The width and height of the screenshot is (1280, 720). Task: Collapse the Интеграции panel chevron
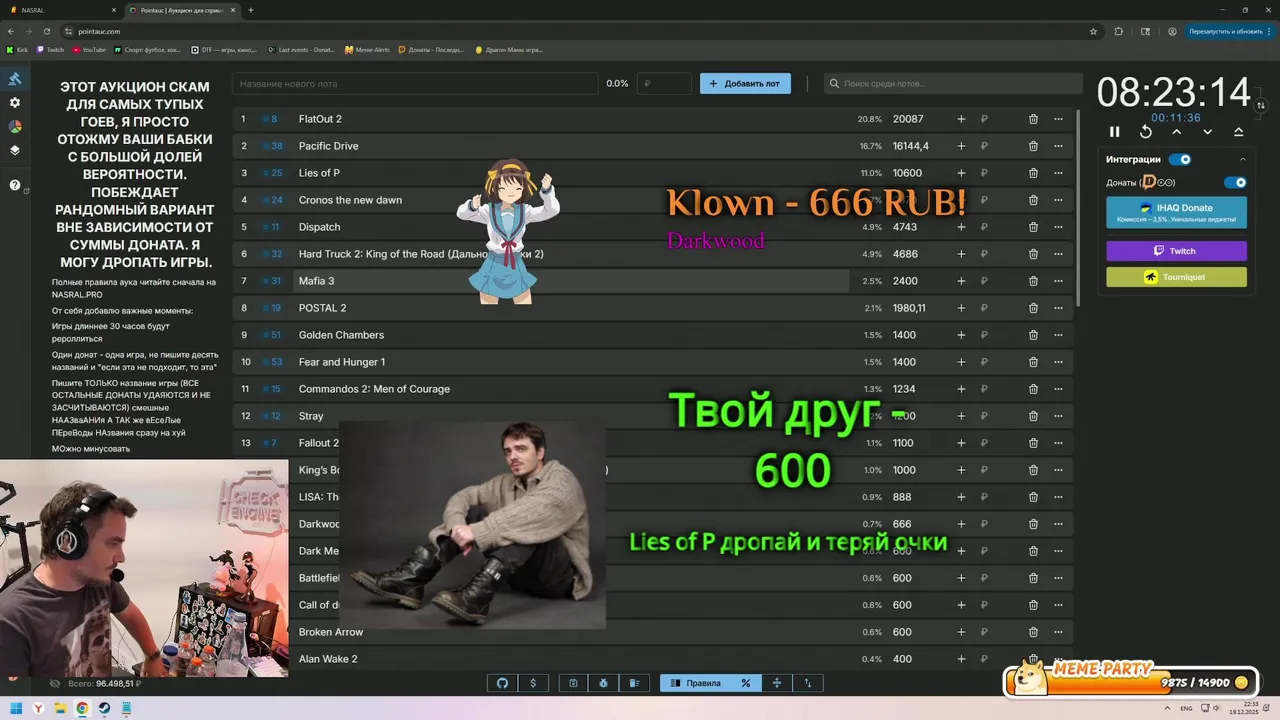1243,159
